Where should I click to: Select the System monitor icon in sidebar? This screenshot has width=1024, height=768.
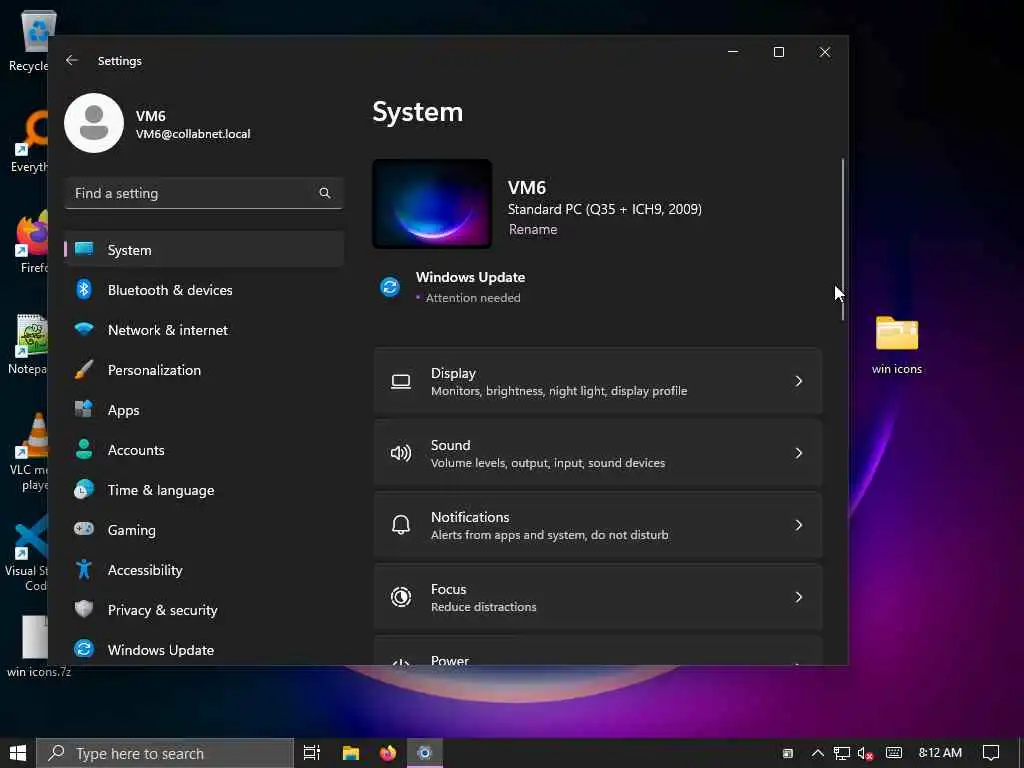point(84,249)
